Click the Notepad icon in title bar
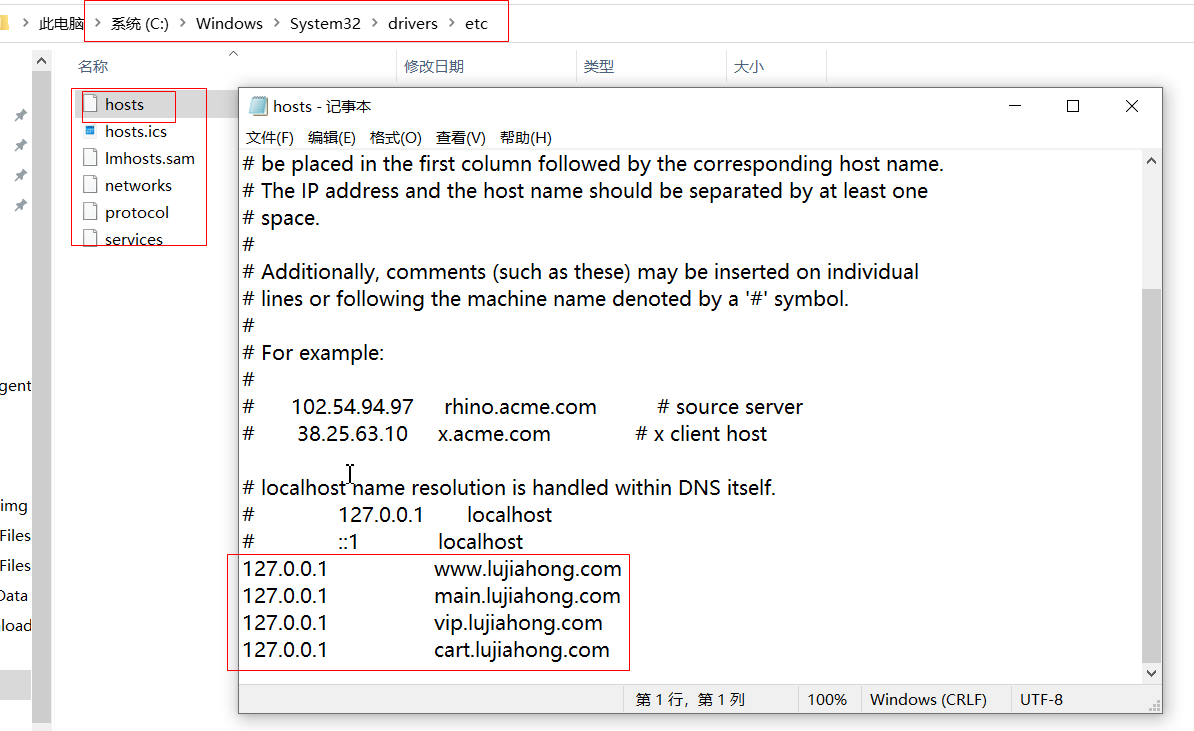Viewport: 1194px width, 731px height. coord(258,106)
